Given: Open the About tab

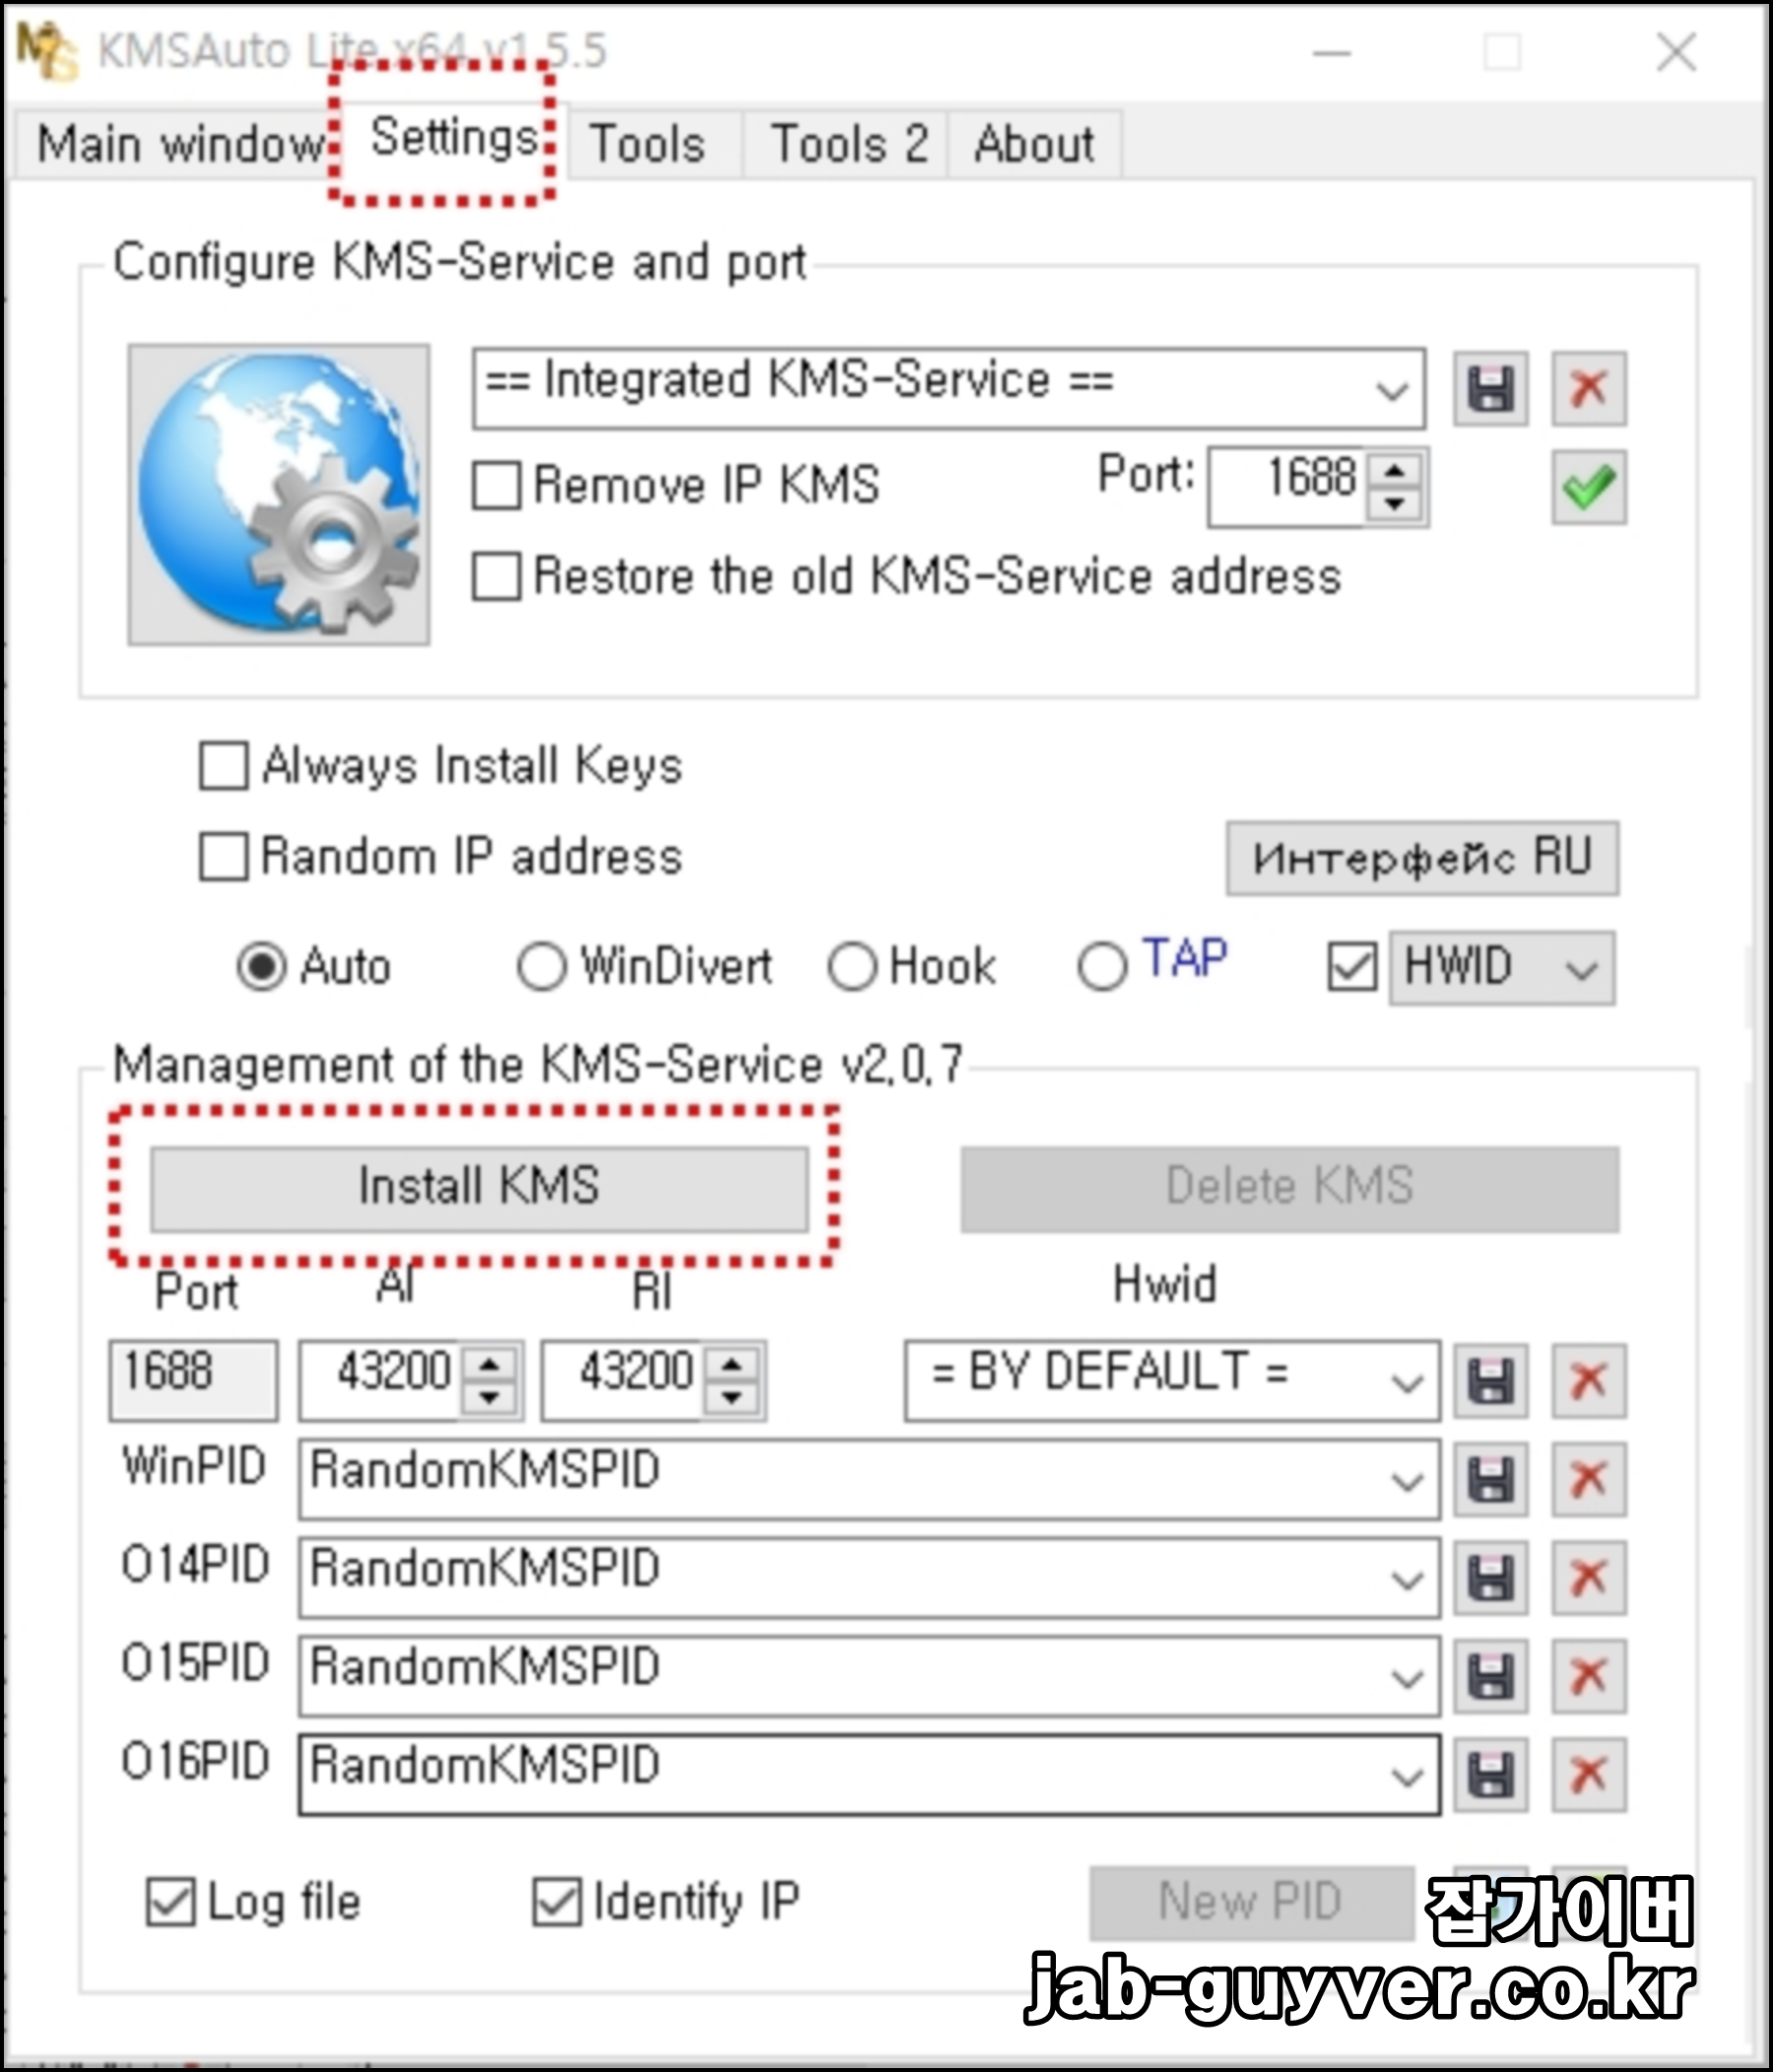Looking at the screenshot, I should (1034, 144).
